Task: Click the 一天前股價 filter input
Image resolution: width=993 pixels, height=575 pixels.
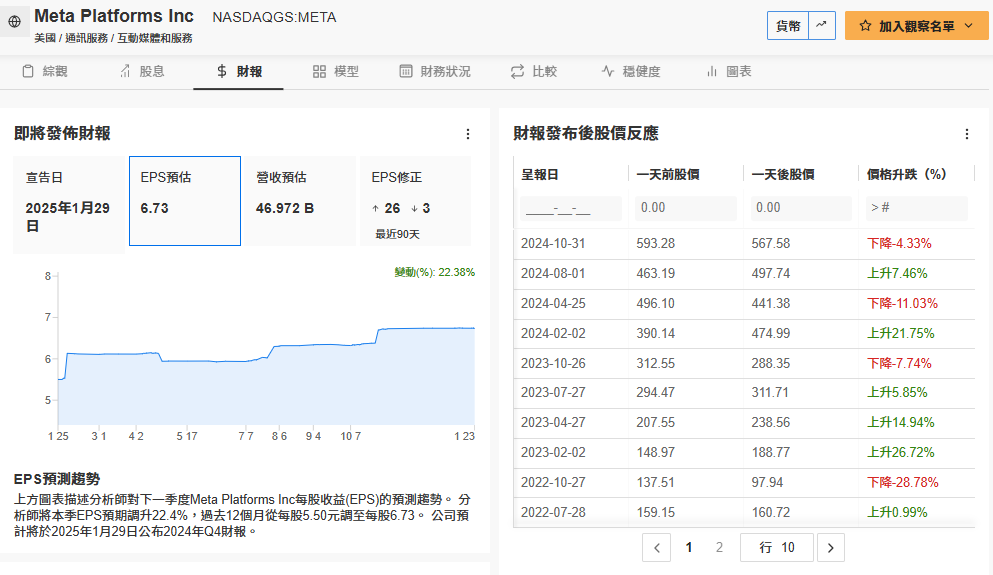Action: click(x=686, y=208)
